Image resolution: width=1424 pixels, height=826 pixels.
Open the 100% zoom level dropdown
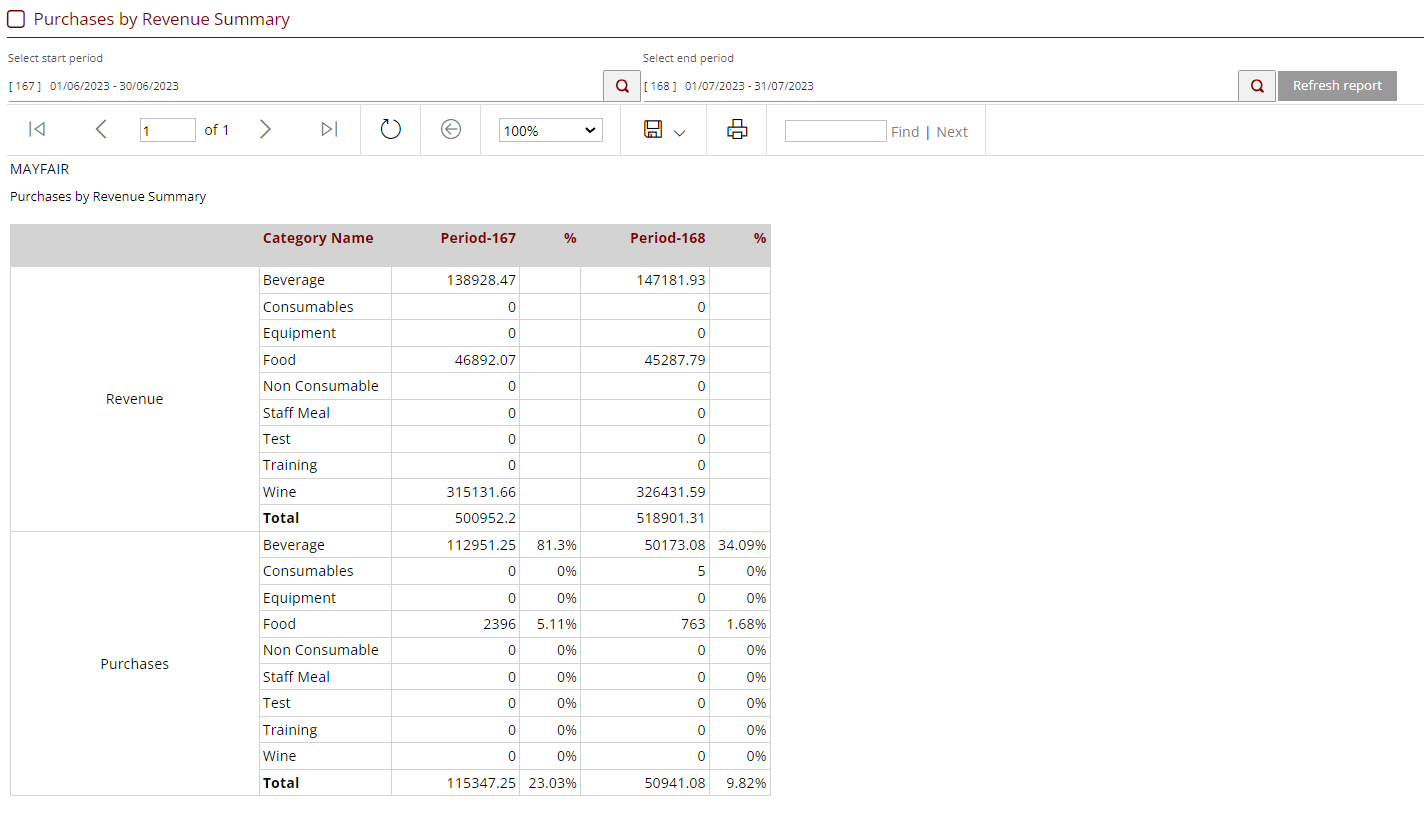coord(550,130)
